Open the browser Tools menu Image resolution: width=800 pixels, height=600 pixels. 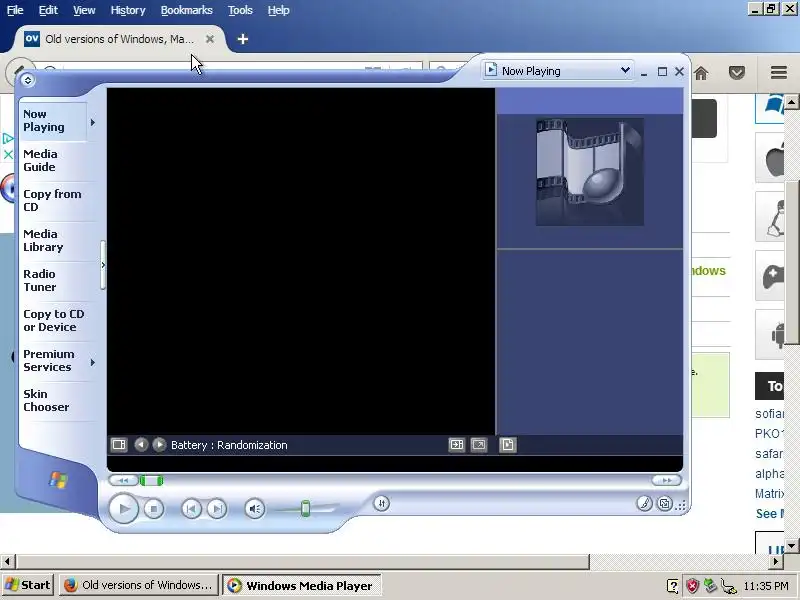(240, 10)
